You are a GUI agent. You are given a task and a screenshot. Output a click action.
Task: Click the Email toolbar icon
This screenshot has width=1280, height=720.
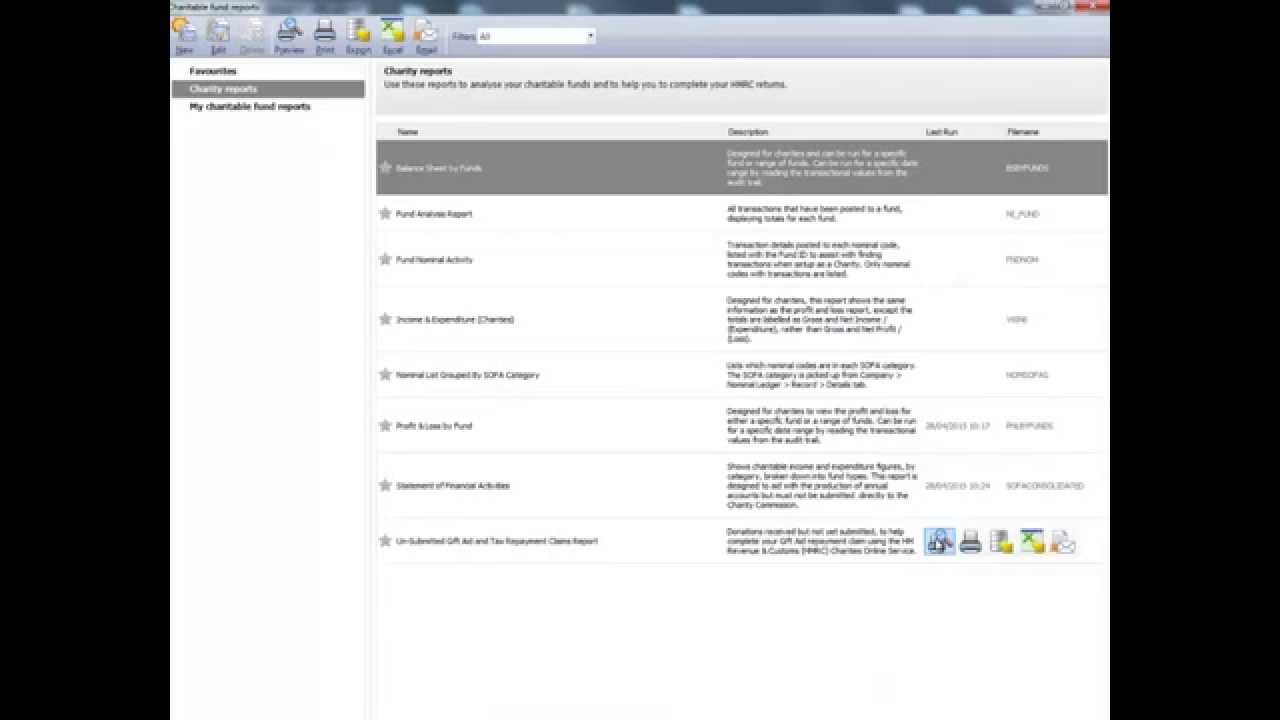(426, 35)
